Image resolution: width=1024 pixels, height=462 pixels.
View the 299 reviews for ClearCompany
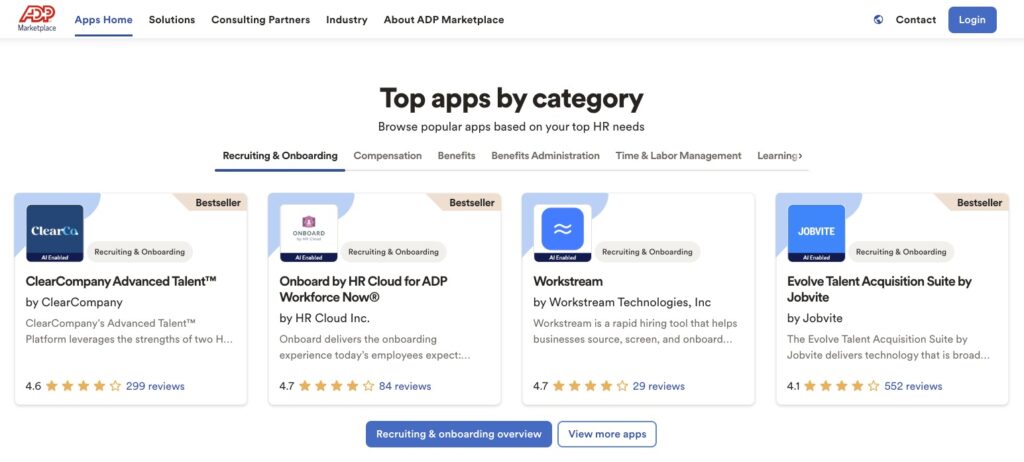coord(155,386)
